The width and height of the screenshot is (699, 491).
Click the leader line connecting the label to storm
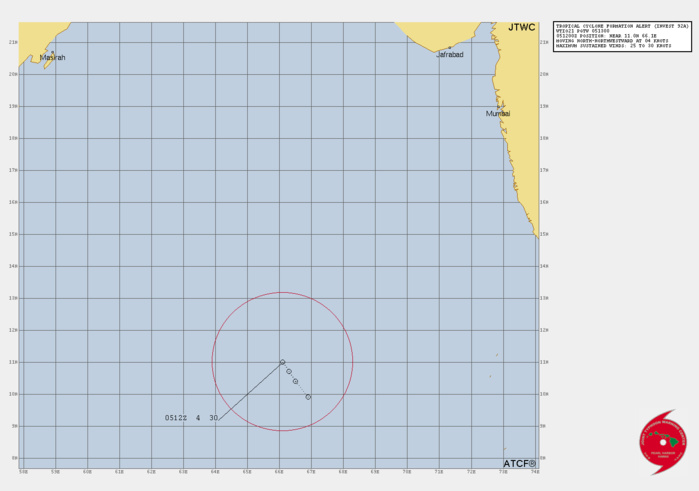(x=250, y=390)
